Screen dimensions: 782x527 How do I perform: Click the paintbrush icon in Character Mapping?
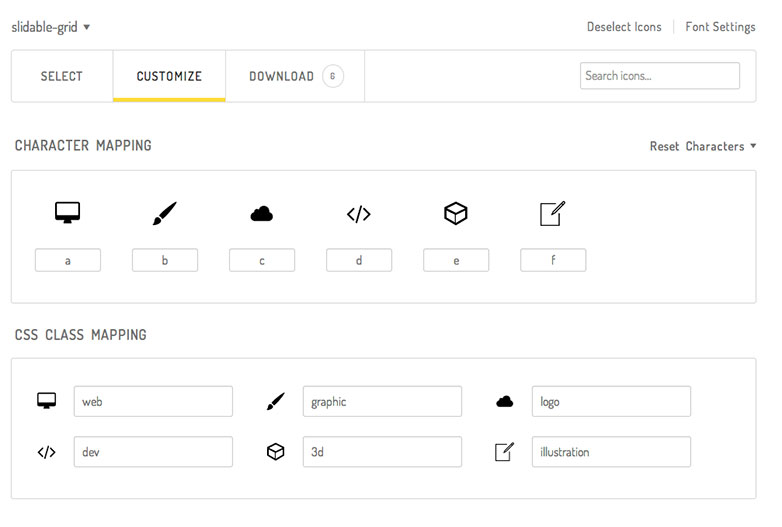coord(165,213)
